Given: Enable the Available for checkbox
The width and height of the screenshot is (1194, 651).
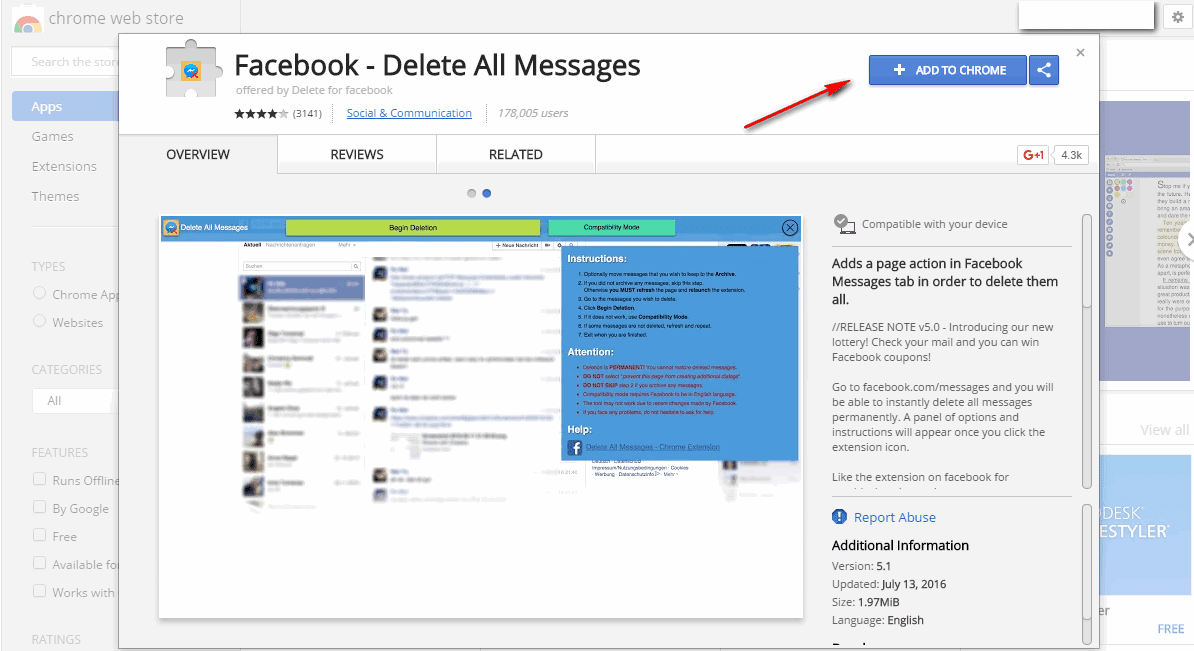Looking at the screenshot, I should pyautogui.click(x=40, y=563).
